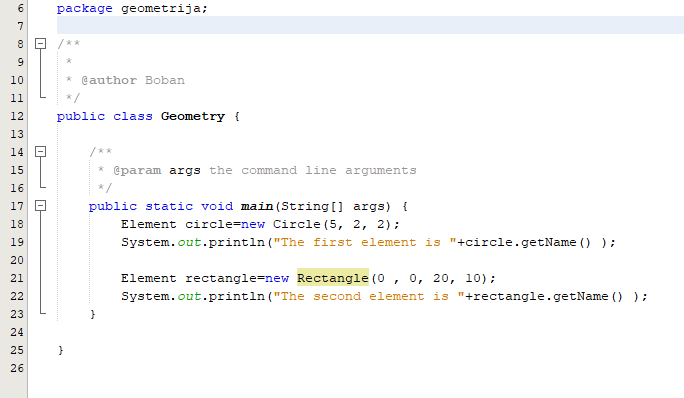
Task: Click the 'new' keyword on line 21
Action: pos(277,278)
